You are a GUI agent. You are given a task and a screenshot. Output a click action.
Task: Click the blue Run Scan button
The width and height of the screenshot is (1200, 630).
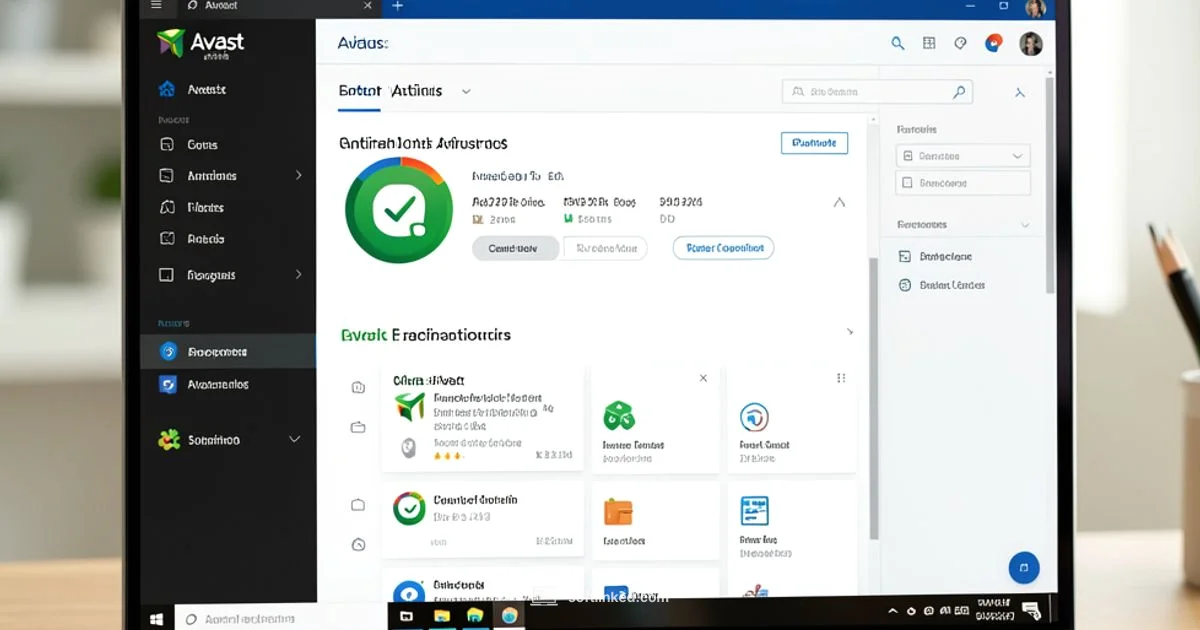click(813, 142)
